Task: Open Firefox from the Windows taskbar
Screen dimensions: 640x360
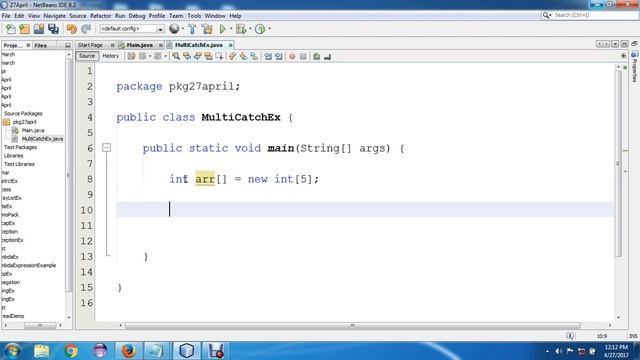Action: tap(128, 351)
